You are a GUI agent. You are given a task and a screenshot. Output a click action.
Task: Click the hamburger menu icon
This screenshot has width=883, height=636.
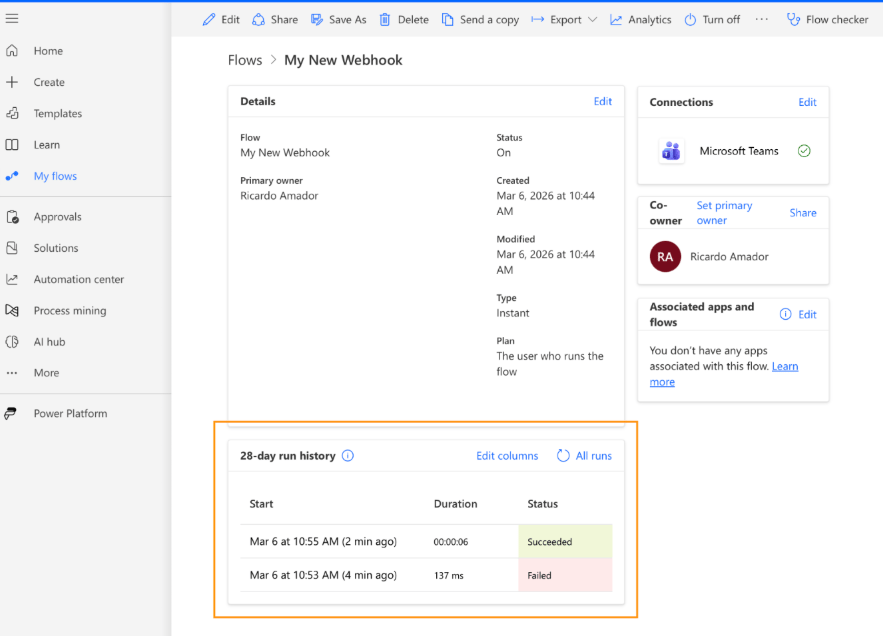coord(12,19)
